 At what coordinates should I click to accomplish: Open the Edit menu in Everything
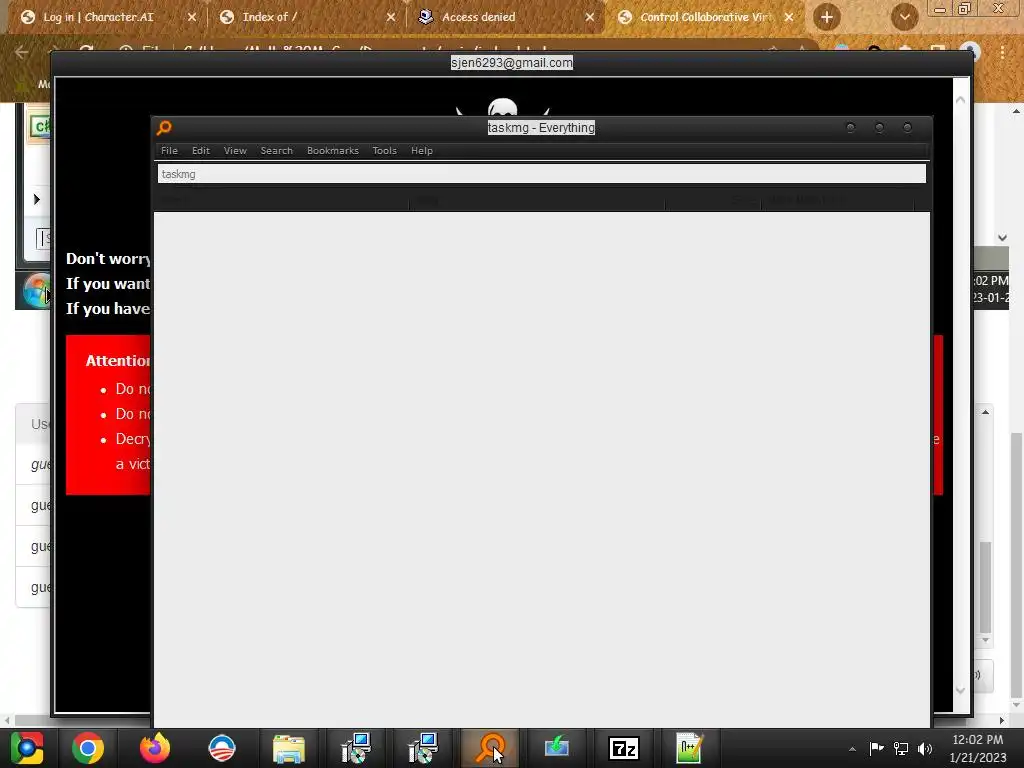(200, 150)
